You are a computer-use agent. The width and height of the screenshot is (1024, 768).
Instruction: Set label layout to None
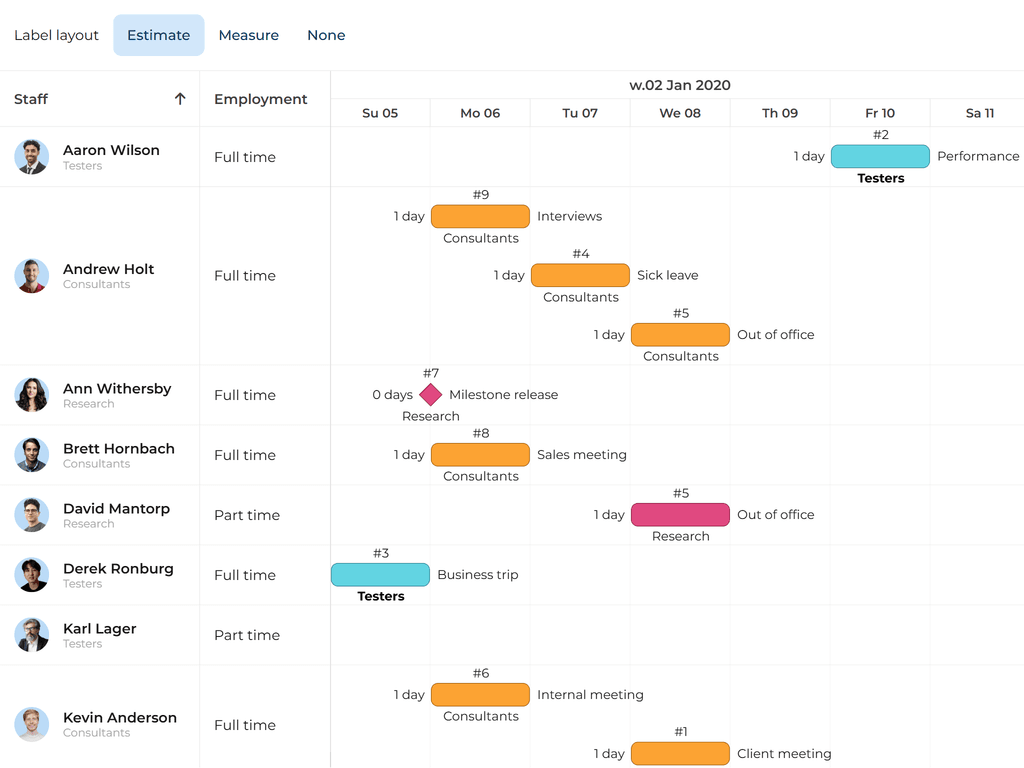coord(326,35)
